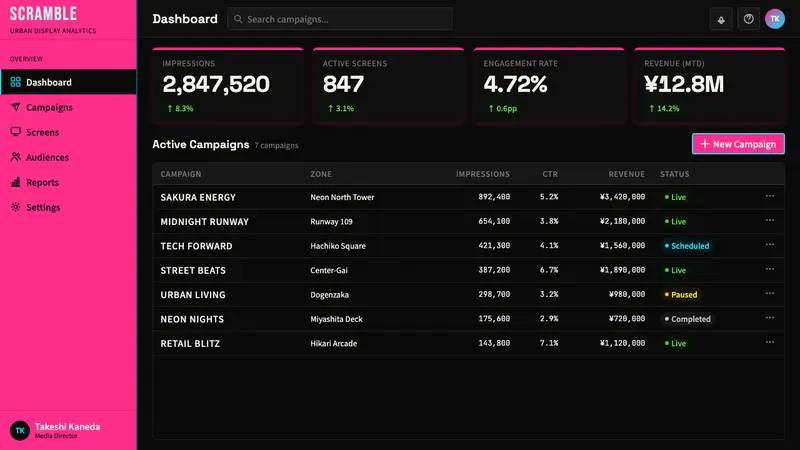Click the Miyashita Deck zone
This screenshot has width=800, height=450.
click(x=336, y=319)
